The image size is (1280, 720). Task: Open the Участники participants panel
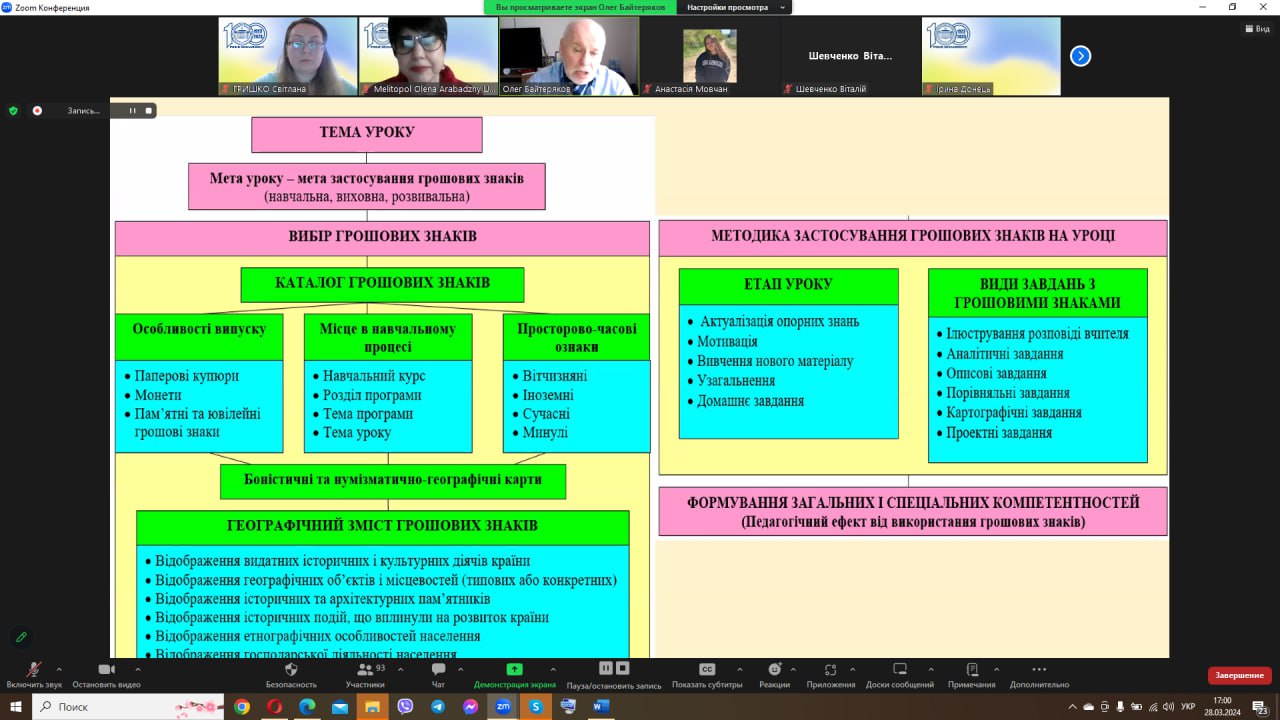(365, 670)
